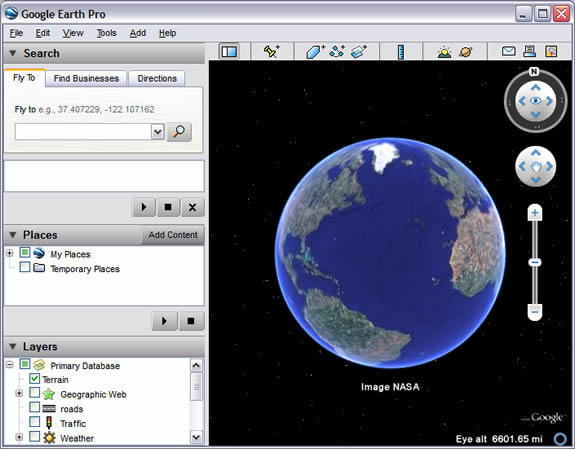Screen dimensions: 575x452
Task: Move up using the hand joystick arrow
Action: tap(535, 152)
